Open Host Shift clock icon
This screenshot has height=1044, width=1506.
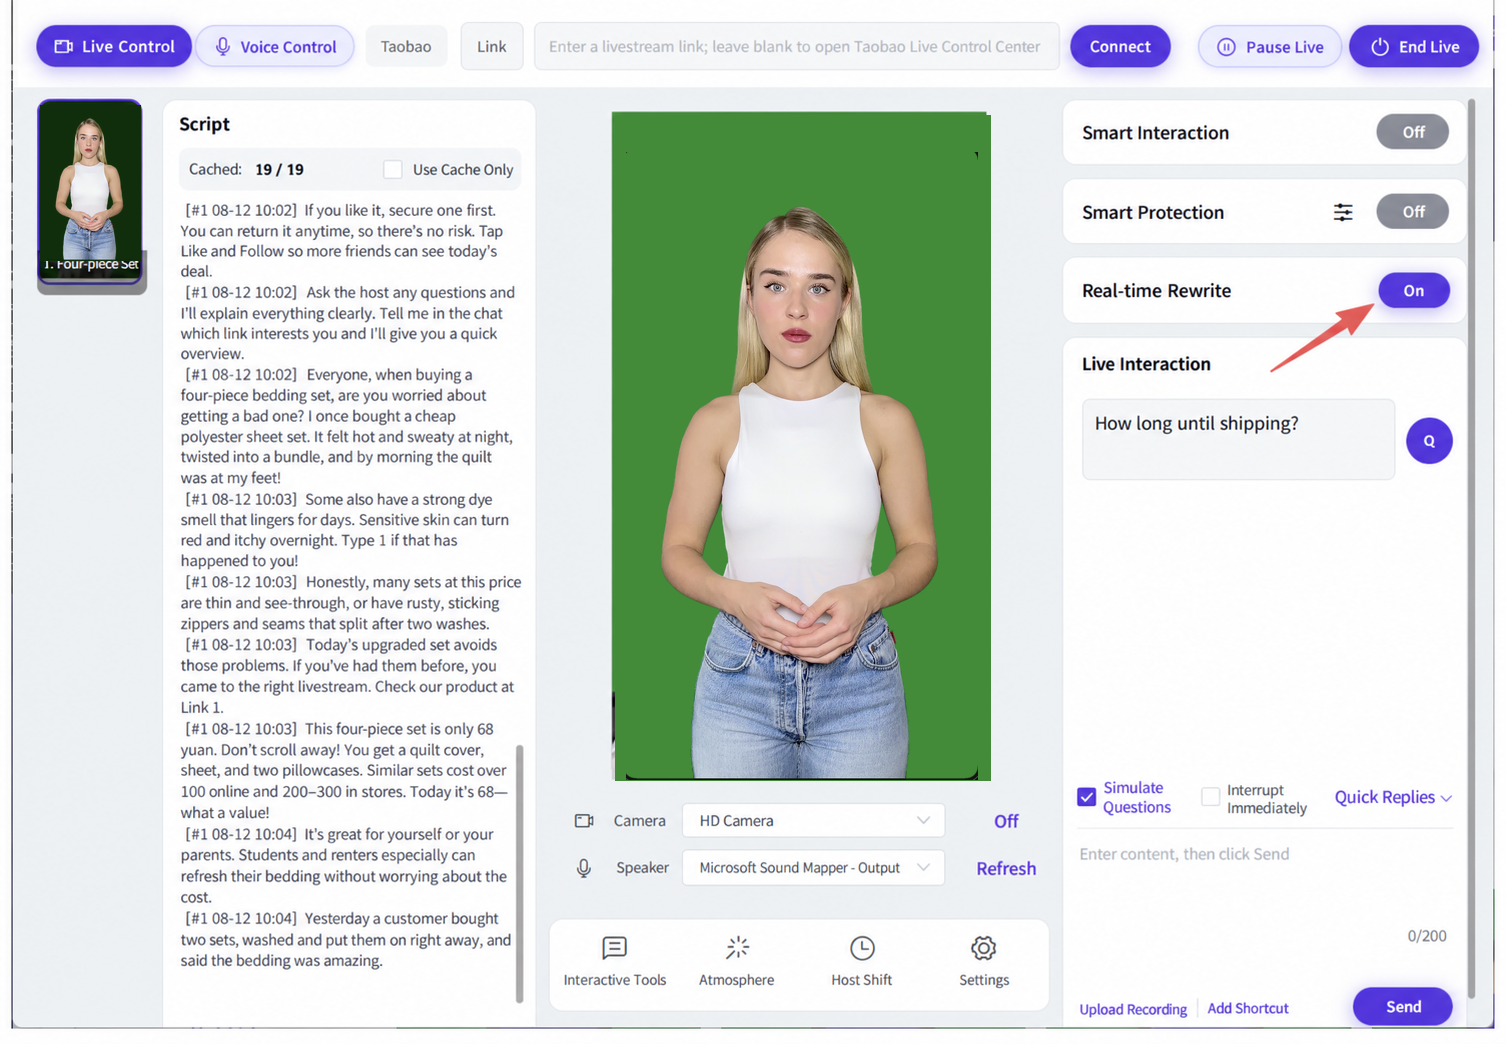pyautogui.click(x=862, y=948)
